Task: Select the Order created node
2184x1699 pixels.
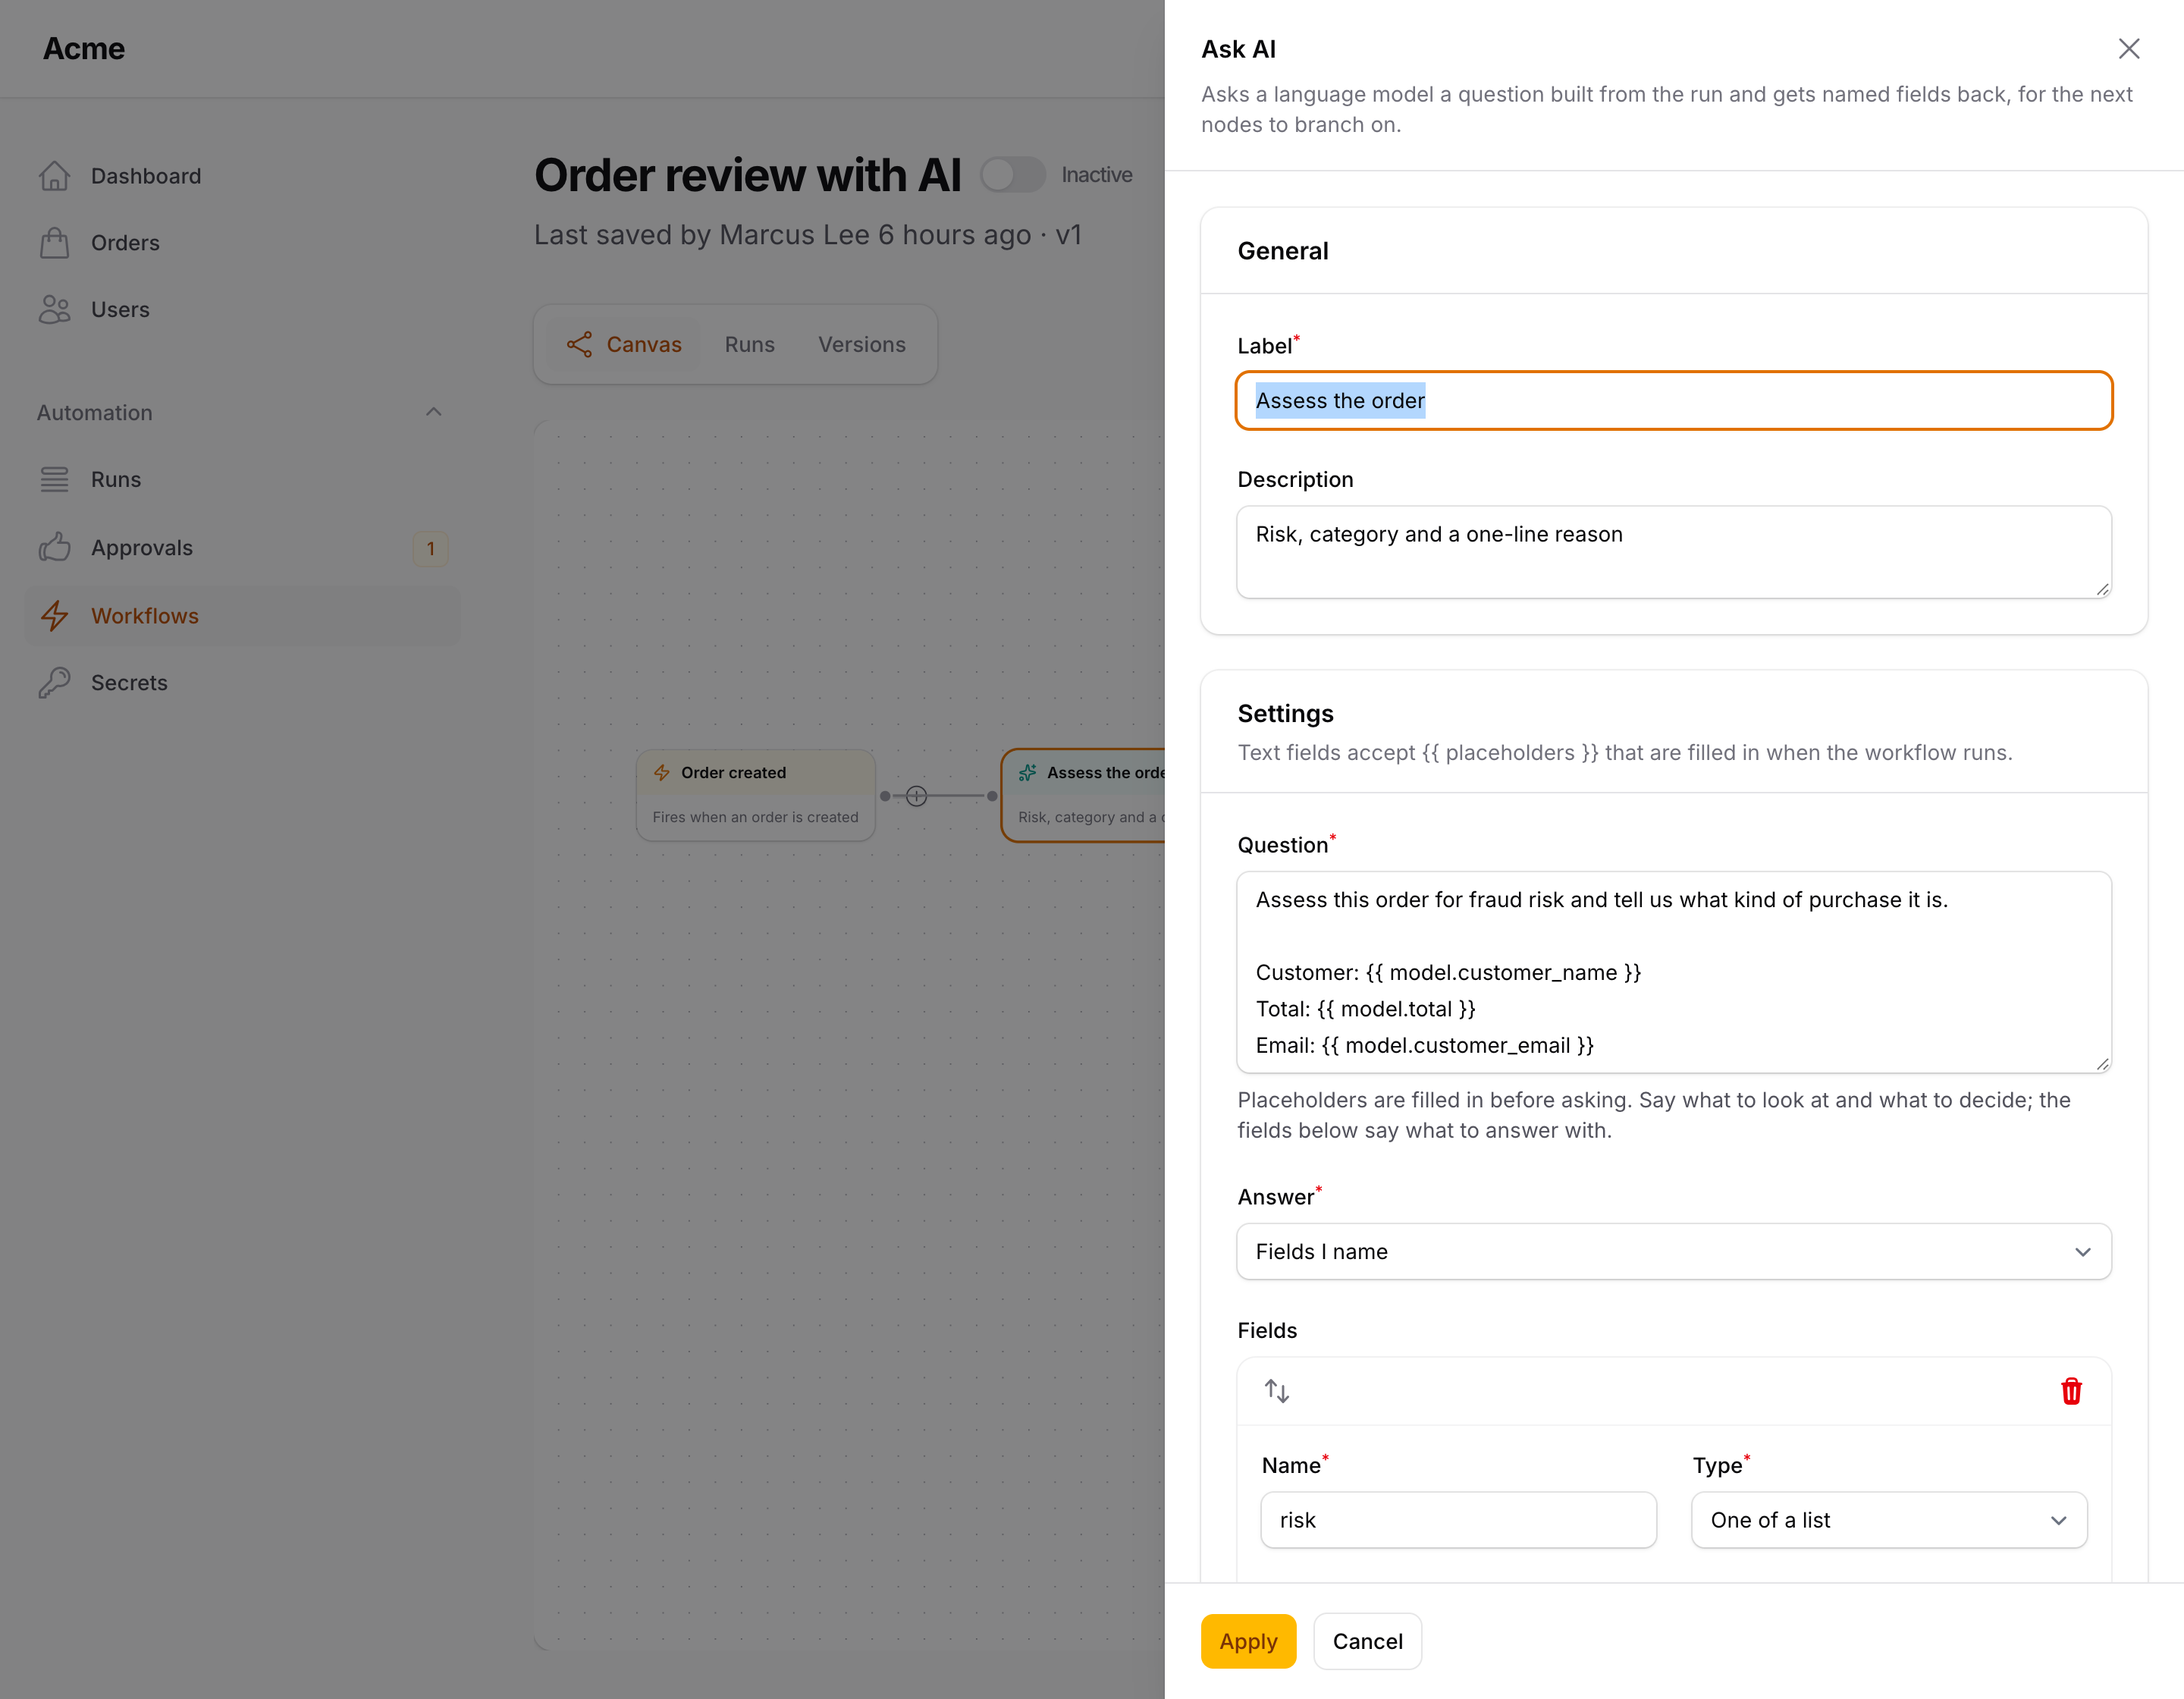Action: pos(755,796)
